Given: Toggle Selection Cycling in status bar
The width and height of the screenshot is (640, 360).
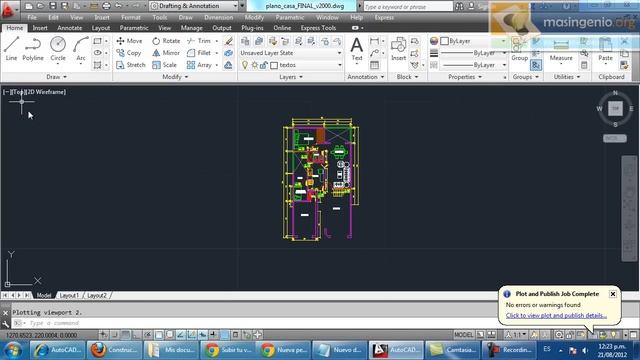Looking at the screenshot, I should click(x=247, y=335).
